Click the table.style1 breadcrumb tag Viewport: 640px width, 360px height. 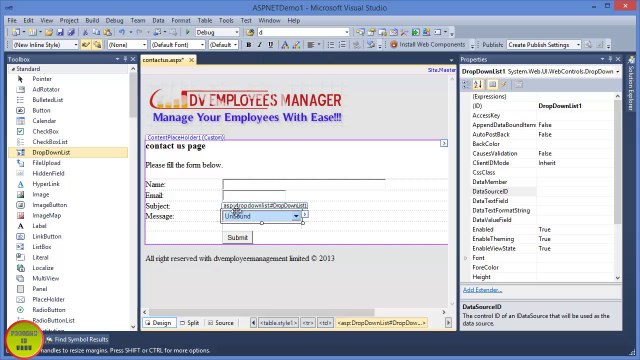click(x=278, y=323)
